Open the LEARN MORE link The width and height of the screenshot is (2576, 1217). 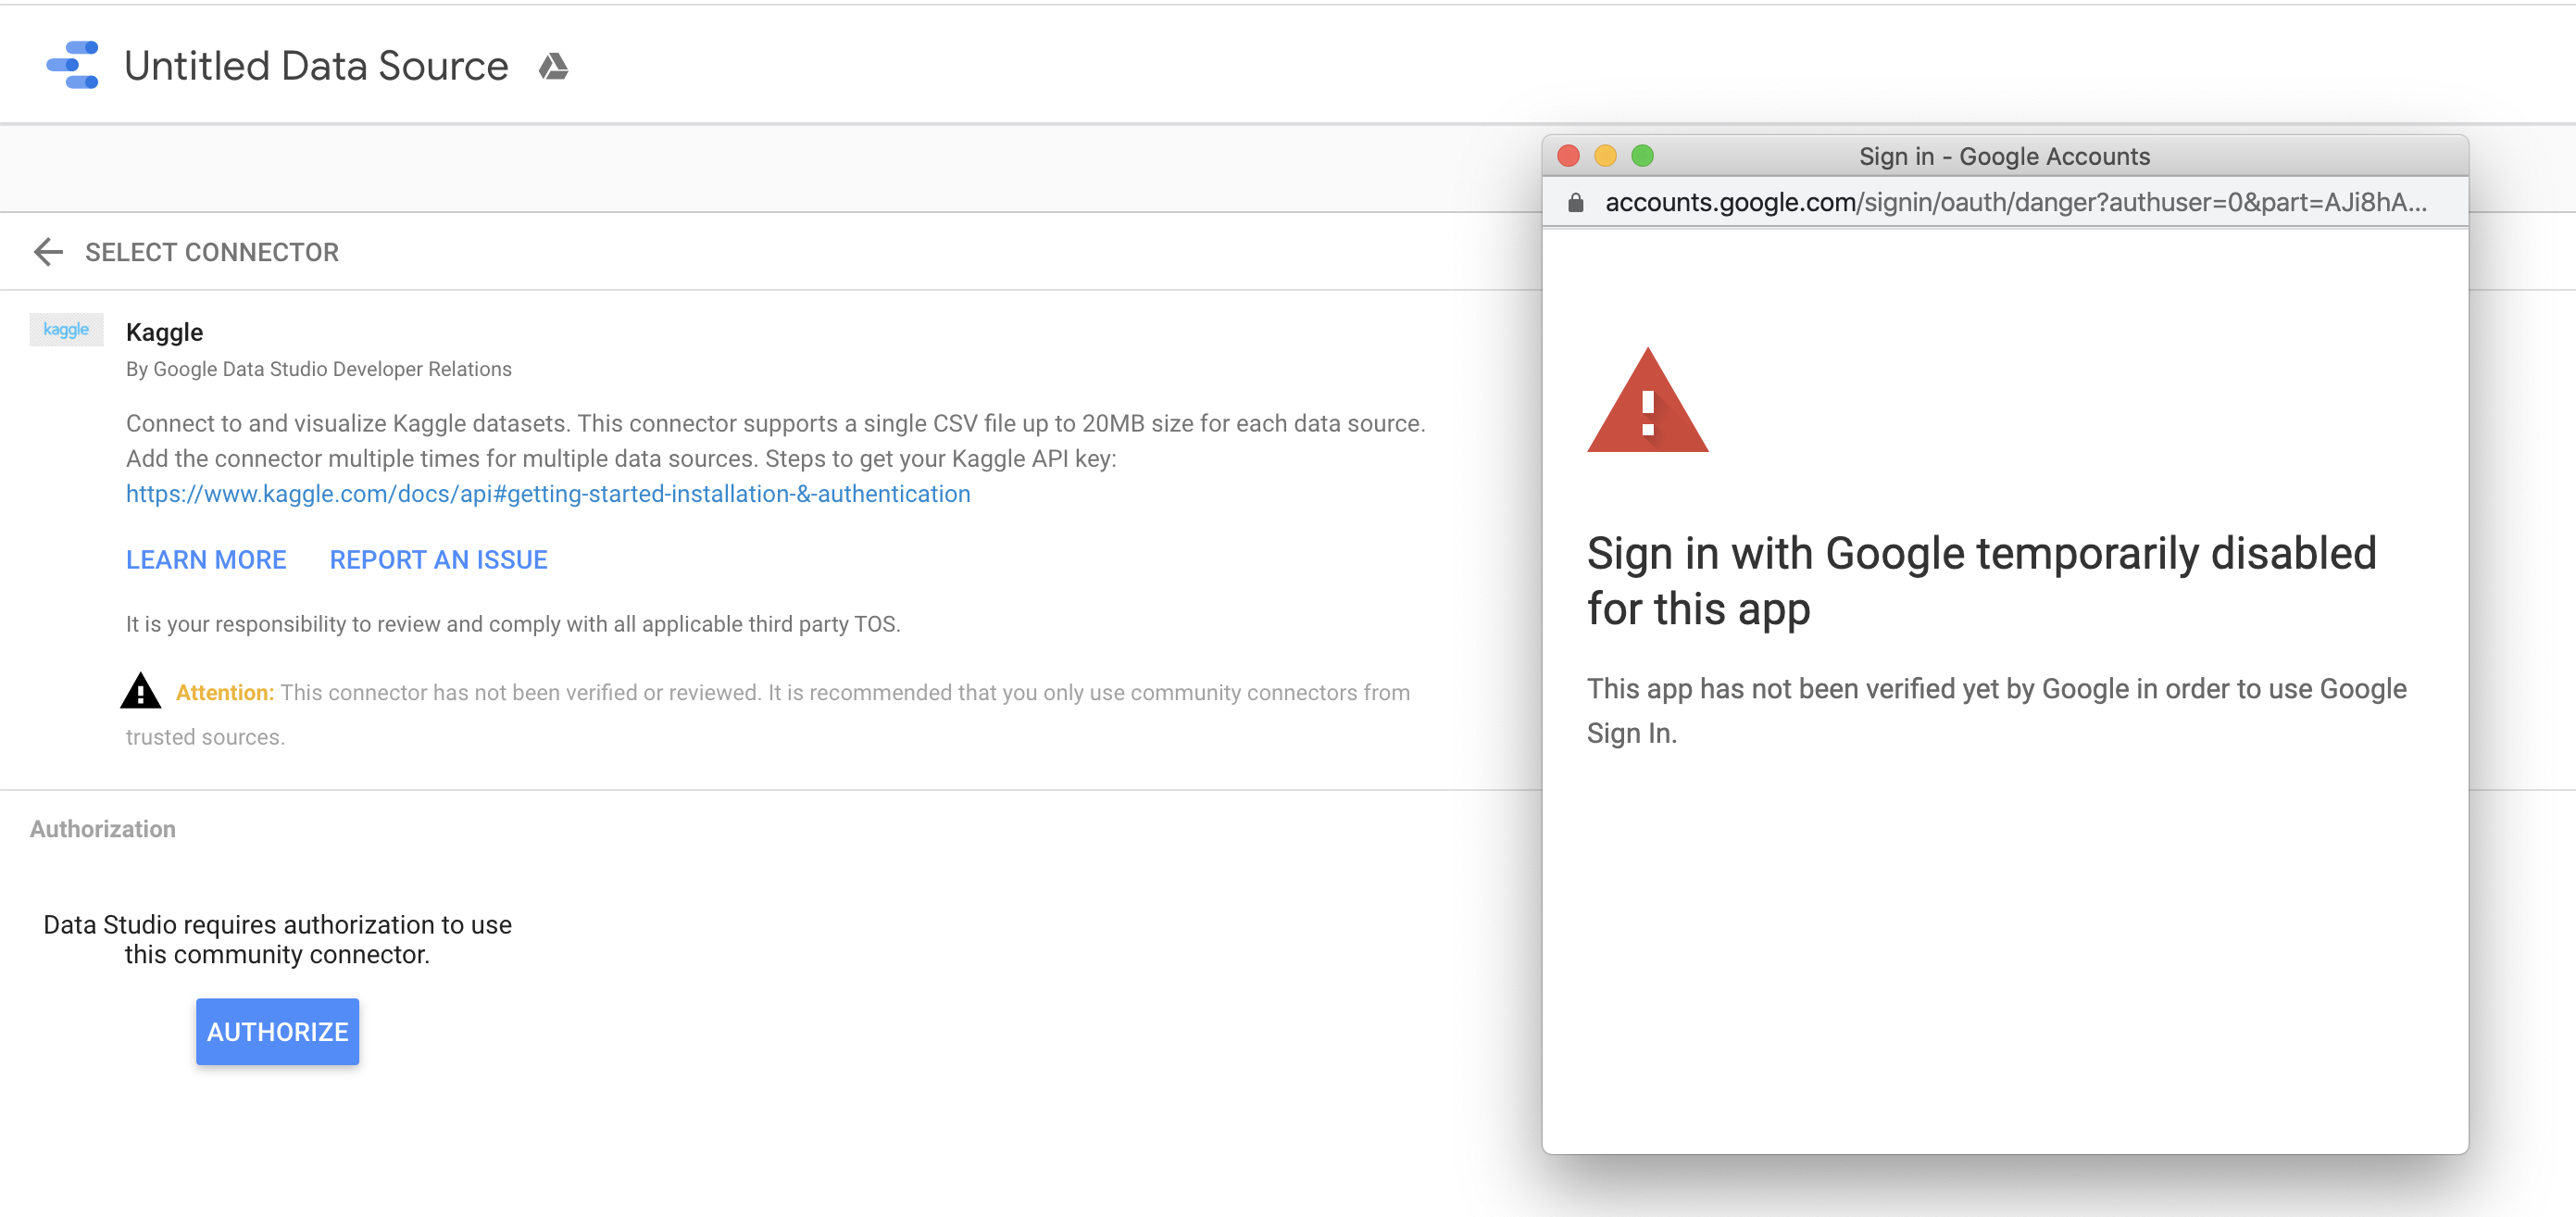coord(206,560)
